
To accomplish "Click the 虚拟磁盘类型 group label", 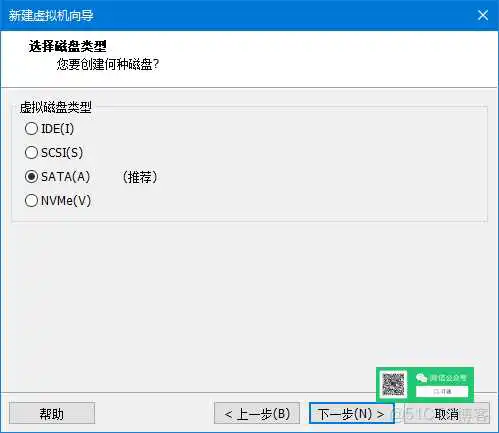I will click(56, 107).
